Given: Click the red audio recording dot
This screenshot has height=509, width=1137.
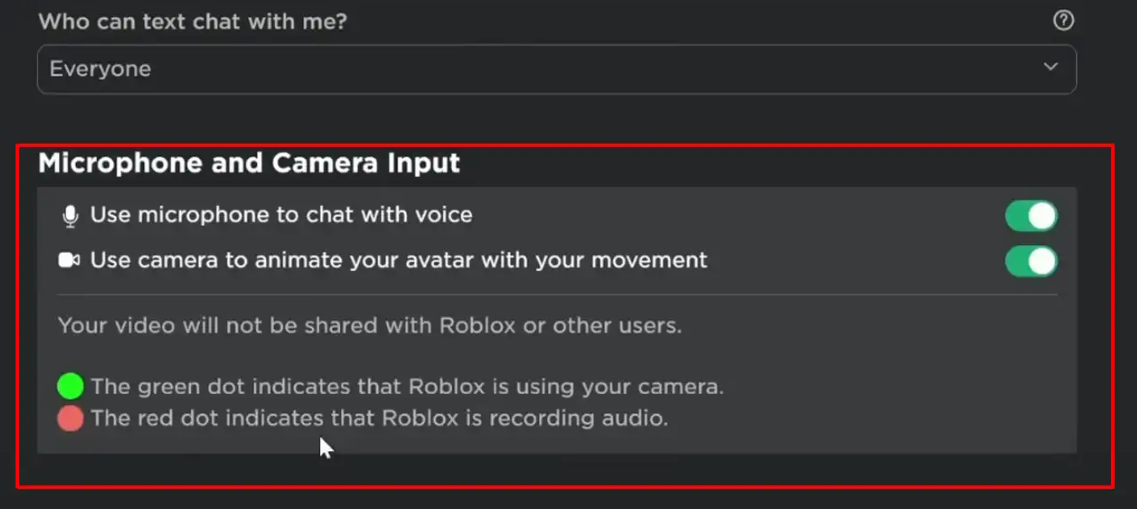Looking at the screenshot, I should pos(70,418).
